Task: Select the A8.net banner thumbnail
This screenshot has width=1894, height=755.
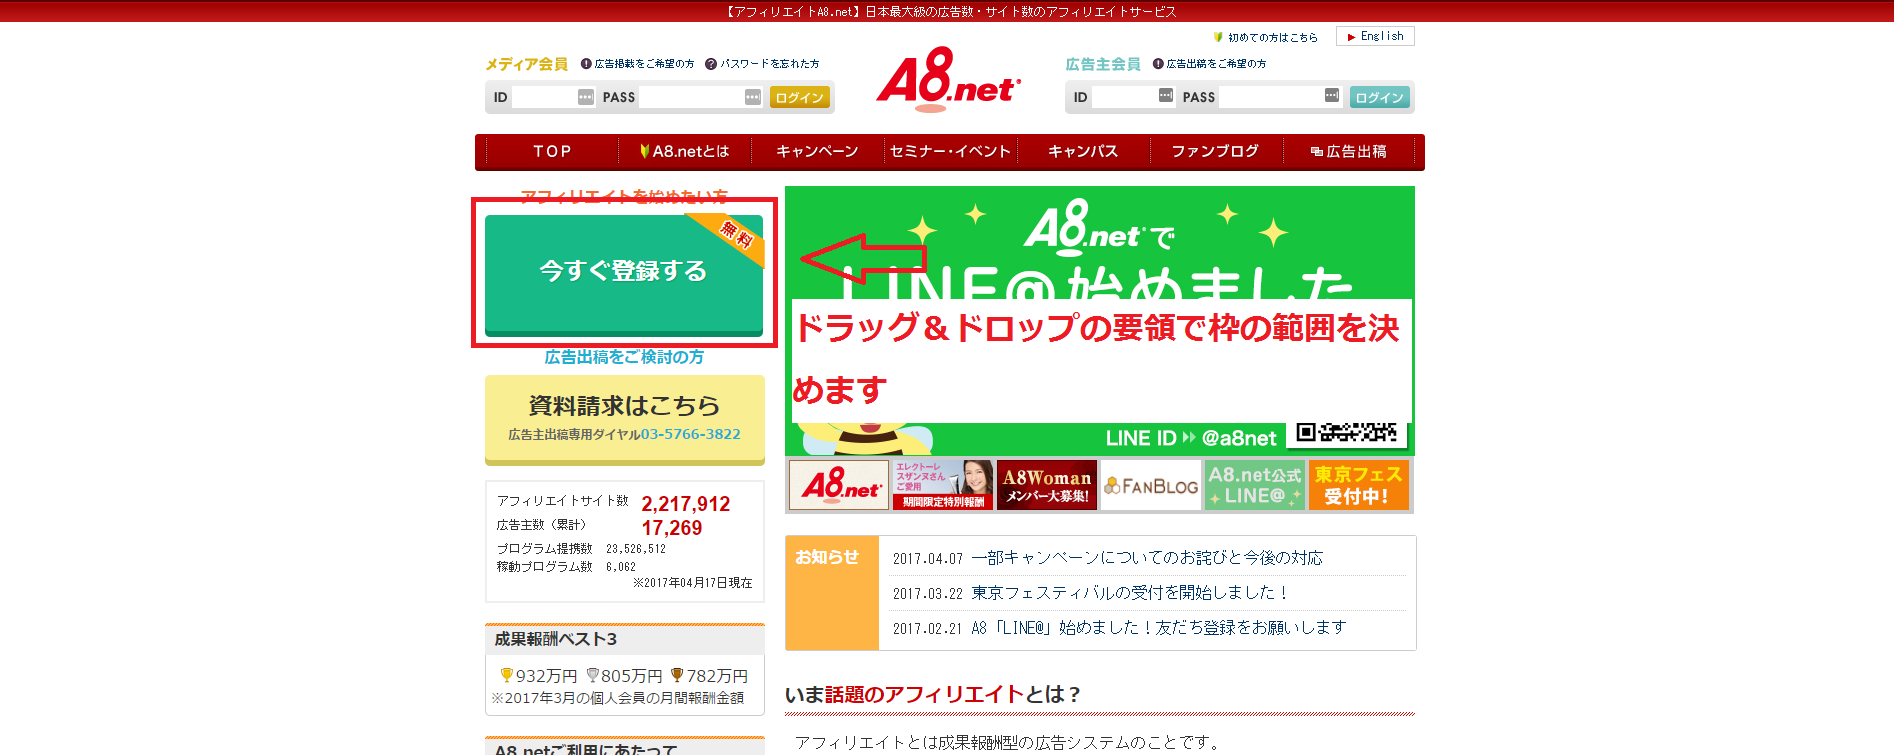Action: point(839,485)
